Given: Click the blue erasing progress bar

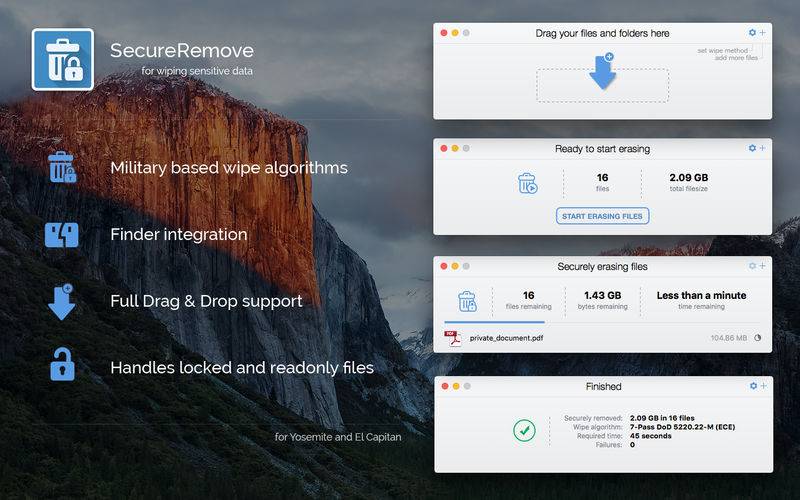Looking at the screenshot, I should point(494,322).
